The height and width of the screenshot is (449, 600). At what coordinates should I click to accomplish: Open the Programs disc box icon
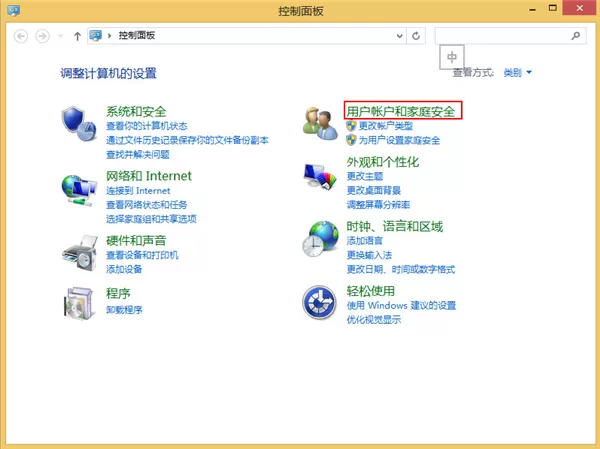[79, 303]
